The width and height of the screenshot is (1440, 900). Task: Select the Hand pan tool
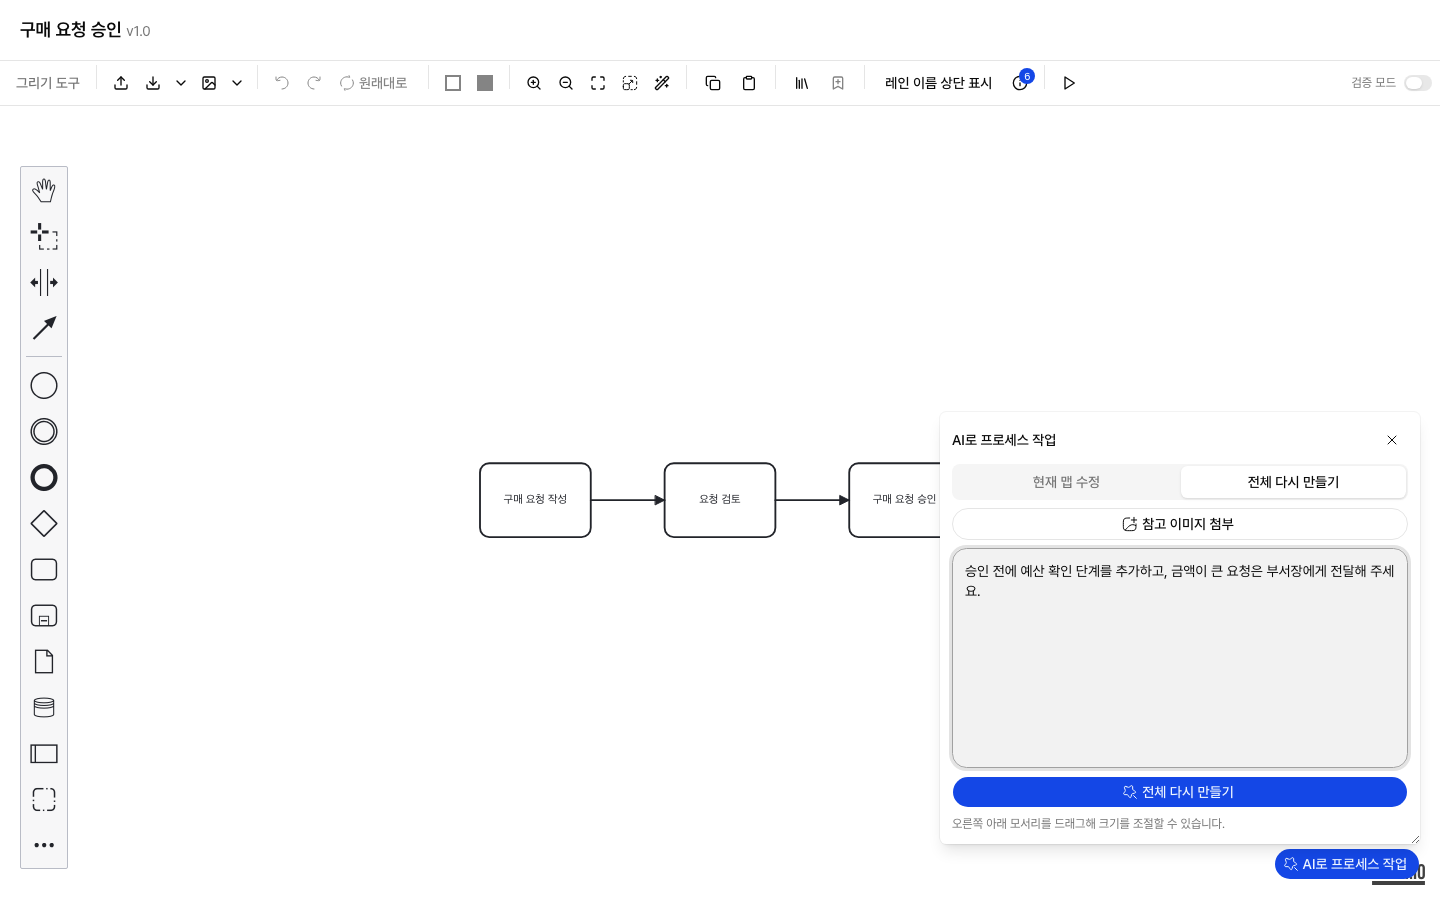point(44,190)
